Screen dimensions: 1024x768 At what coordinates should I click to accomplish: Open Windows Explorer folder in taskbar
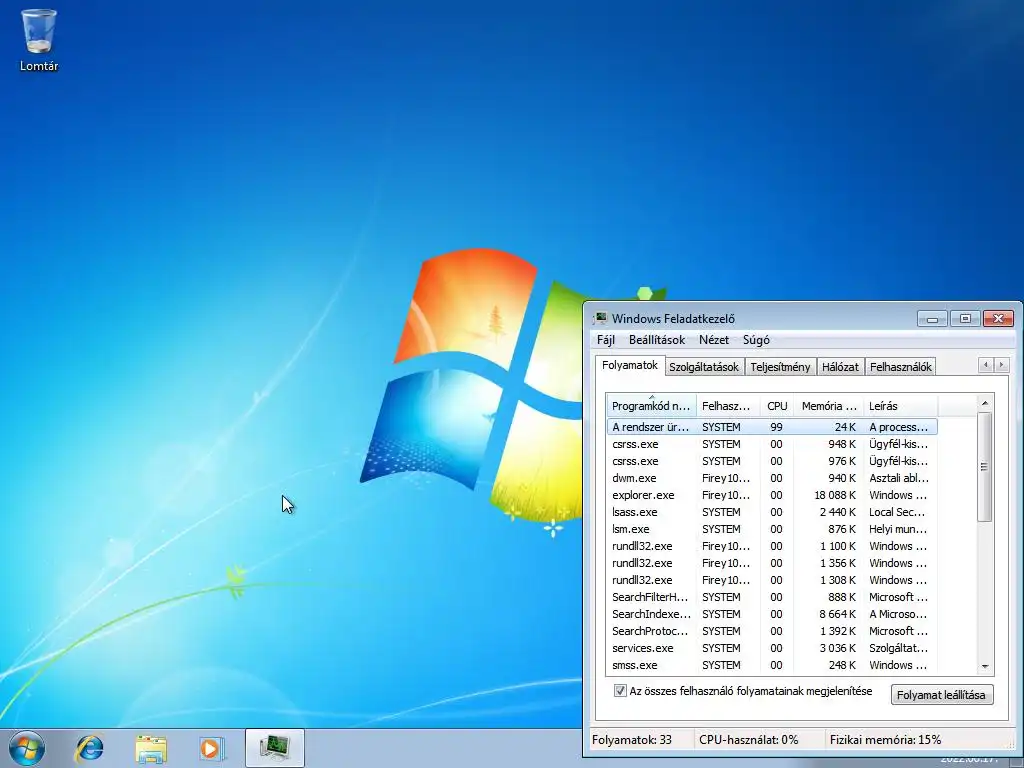[151, 748]
